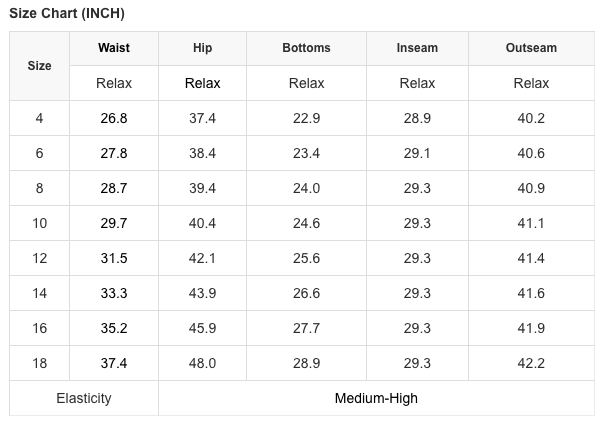The image size is (611, 430).
Task: Click hip value 38.4 for size 6
Action: pyautogui.click(x=202, y=153)
